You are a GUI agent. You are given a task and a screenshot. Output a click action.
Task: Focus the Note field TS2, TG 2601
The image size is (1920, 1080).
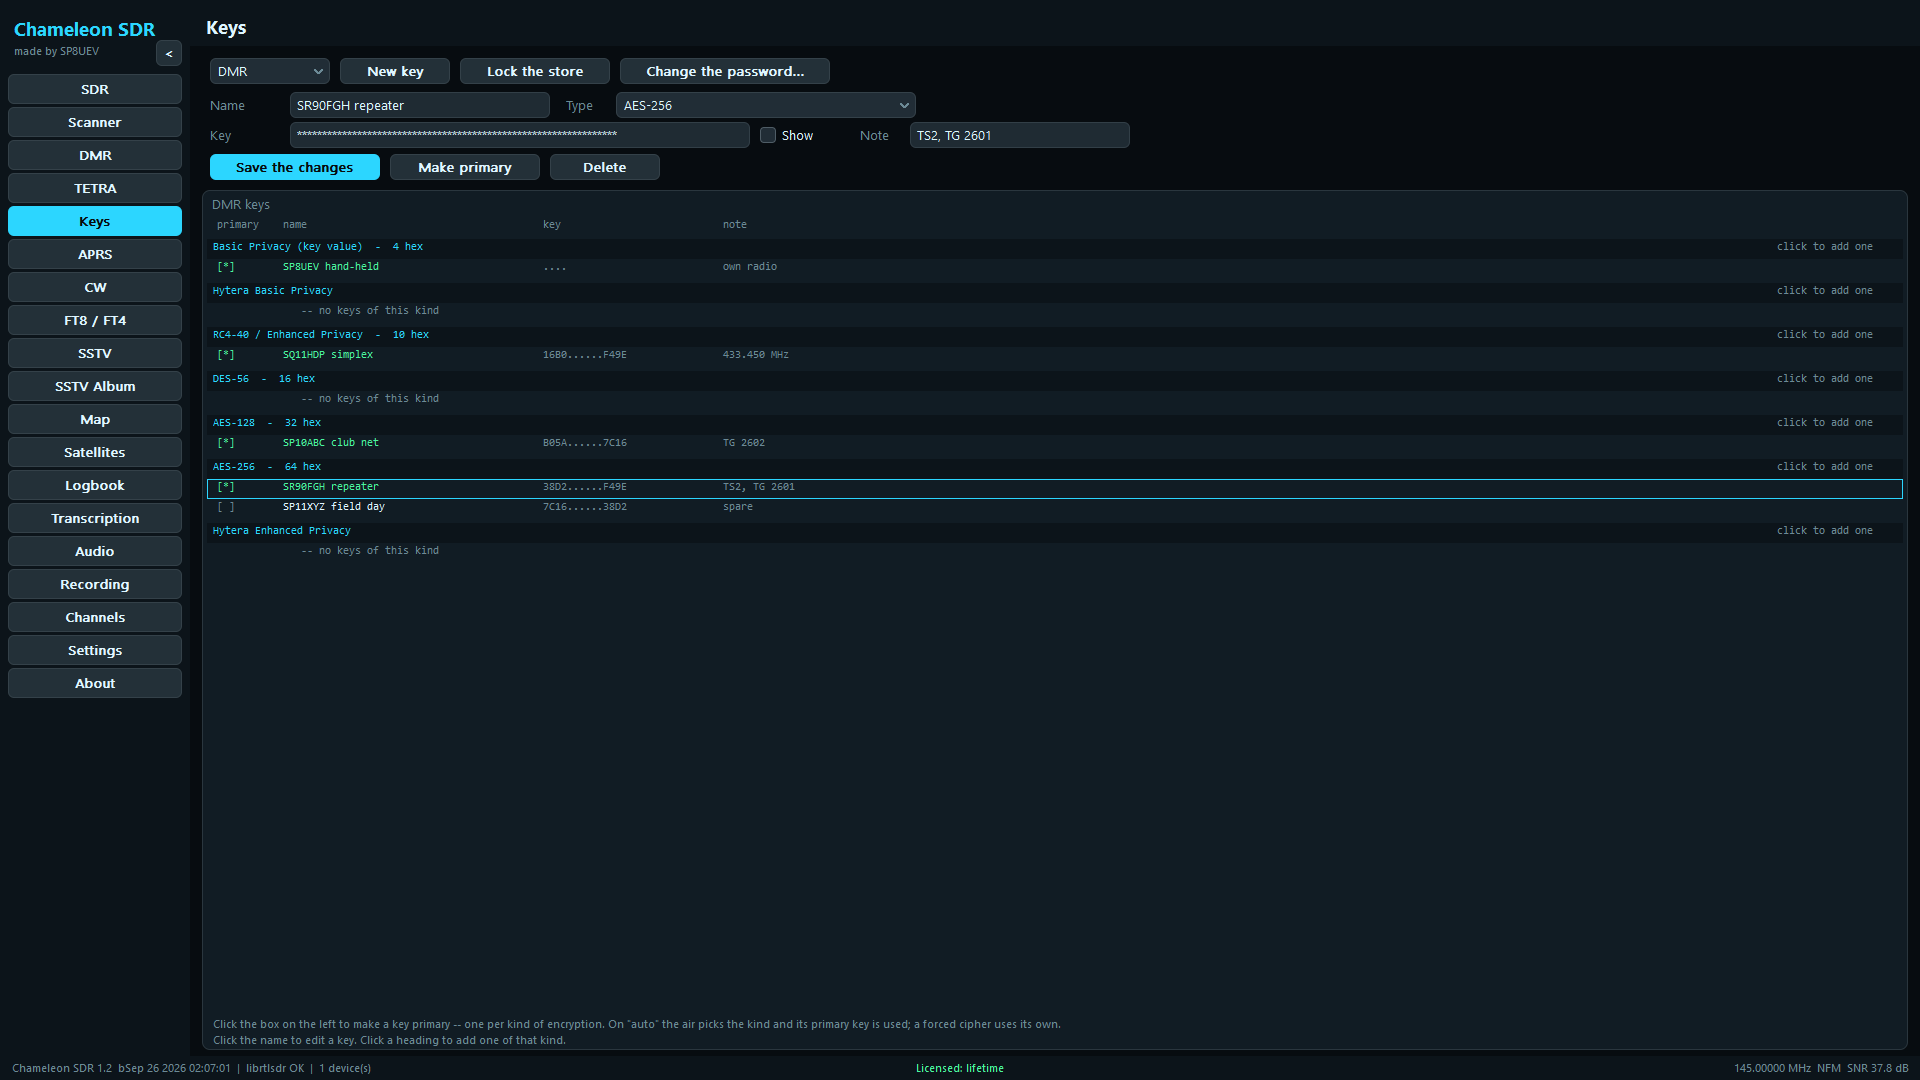[x=1020, y=135]
